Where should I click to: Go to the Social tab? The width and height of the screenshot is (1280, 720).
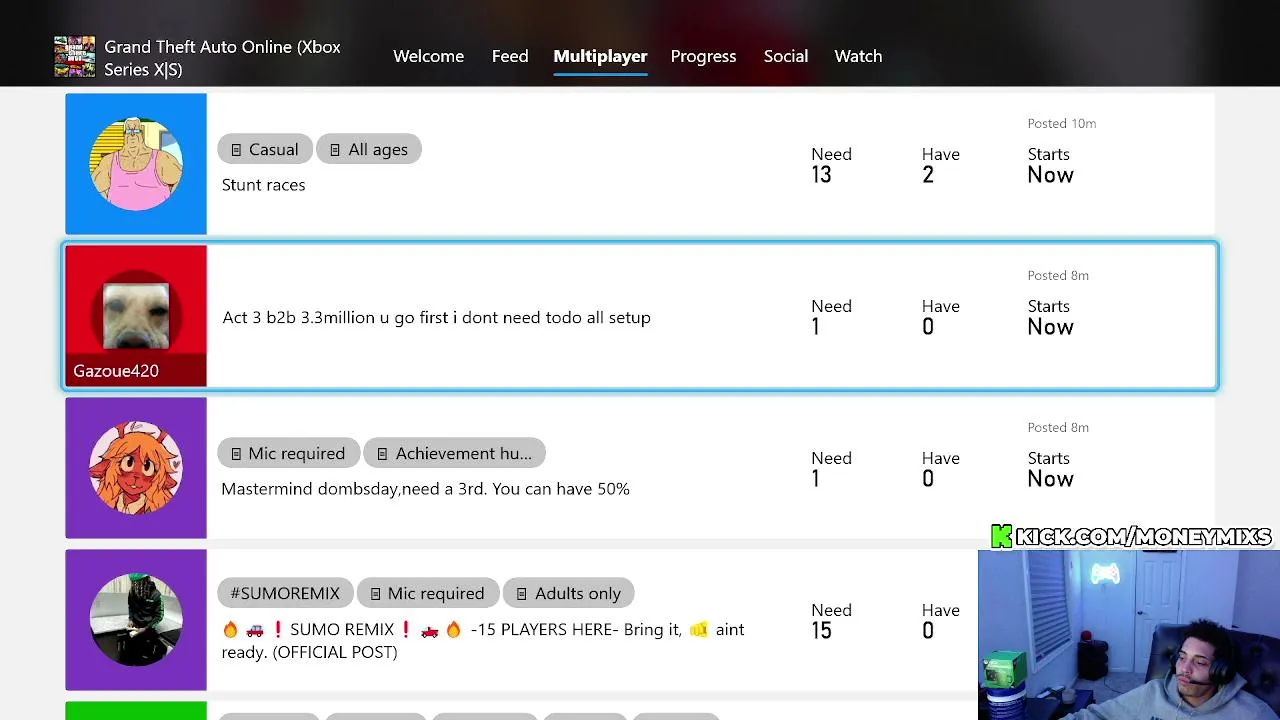click(786, 56)
